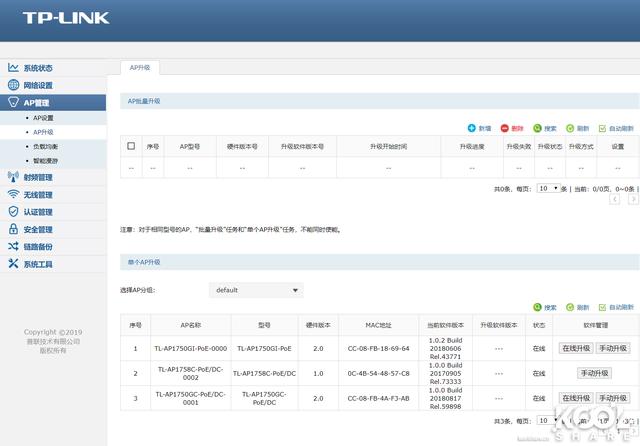This screenshot has width=640, height=446.
Task: Click AP name TL-AP1758C-PoE/DC-0002
Action: (191, 373)
